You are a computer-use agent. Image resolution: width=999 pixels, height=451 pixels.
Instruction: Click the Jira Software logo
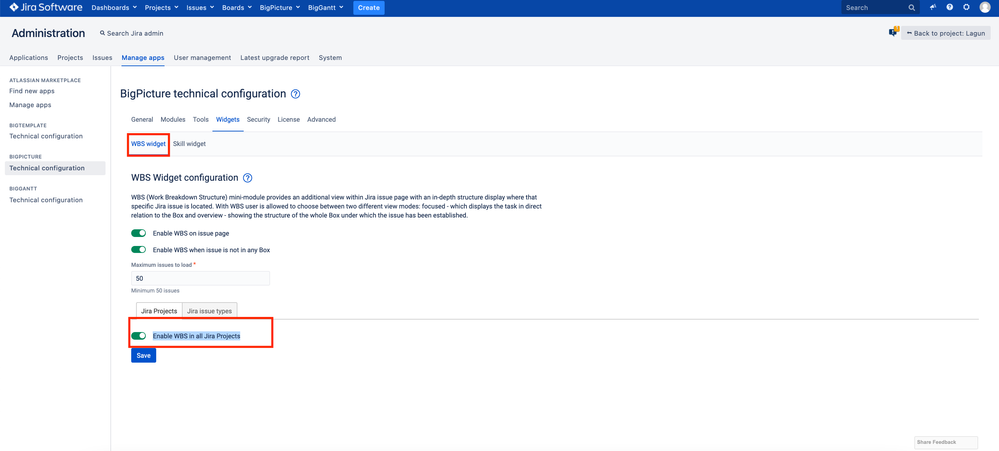pos(46,8)
